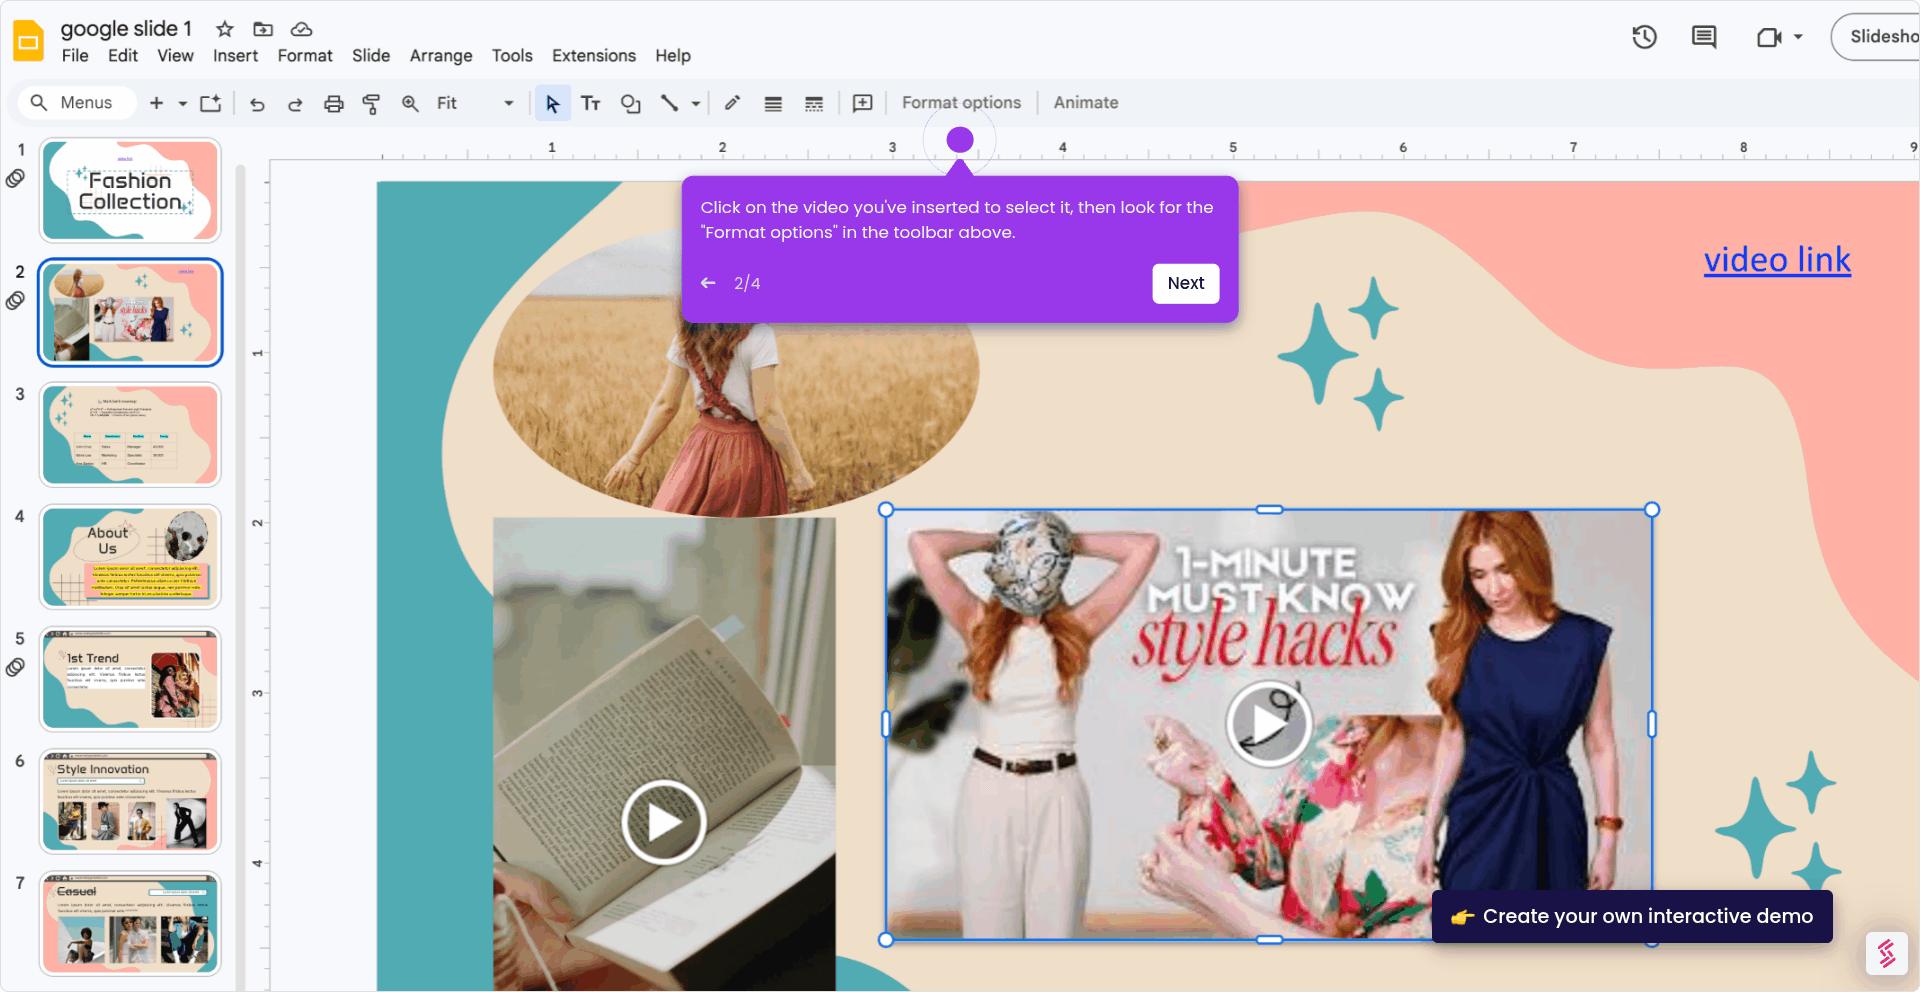Open the Tools menu
1920x992 pixels.
click(512, 56)
